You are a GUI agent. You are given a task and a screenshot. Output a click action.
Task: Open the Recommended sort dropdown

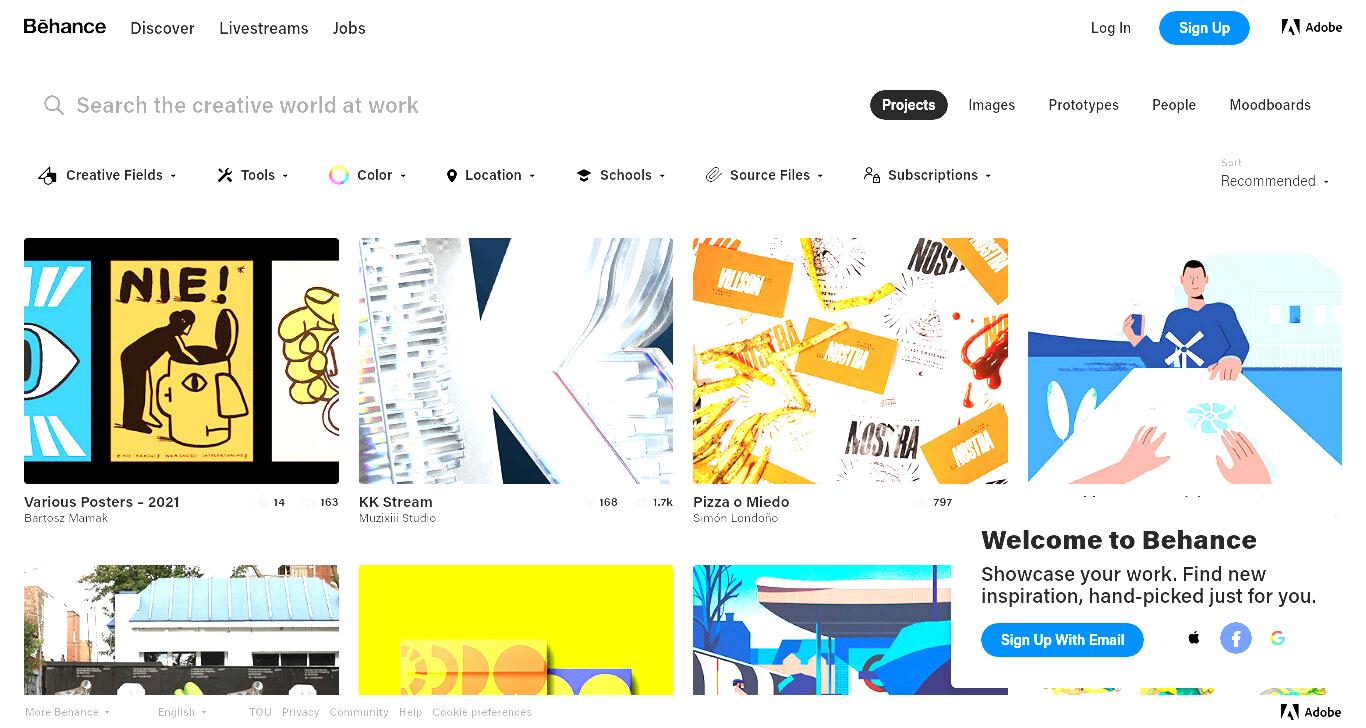1275,181
